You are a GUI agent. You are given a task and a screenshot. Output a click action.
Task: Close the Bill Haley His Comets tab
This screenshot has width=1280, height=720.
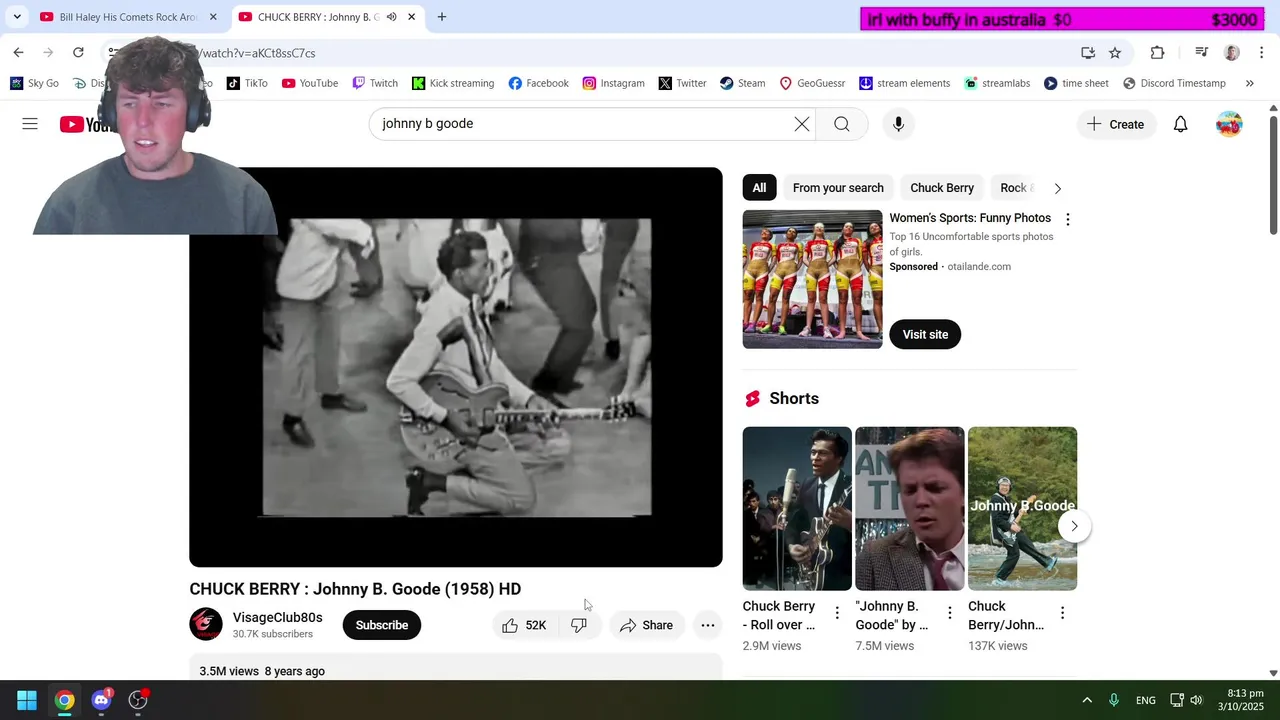pyautogui.click(x=213, y=17)
